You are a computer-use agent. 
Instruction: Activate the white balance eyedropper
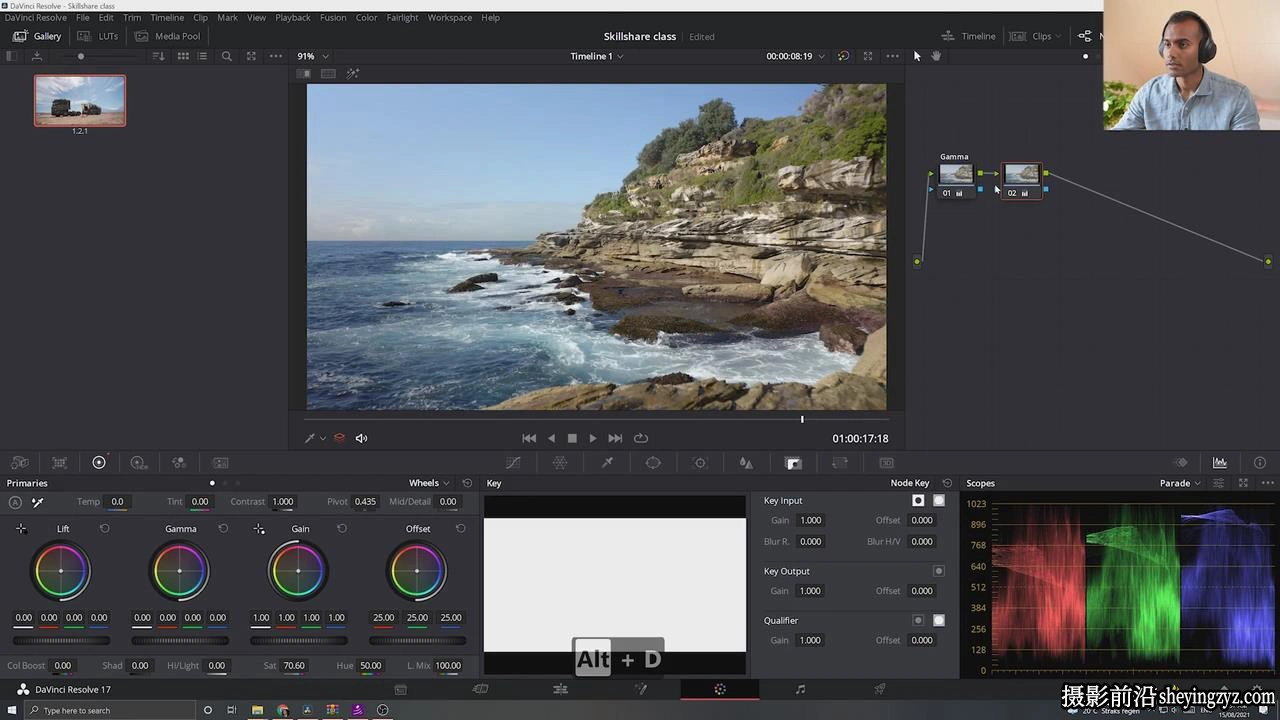pyautogui.click(x=38, y=502)
